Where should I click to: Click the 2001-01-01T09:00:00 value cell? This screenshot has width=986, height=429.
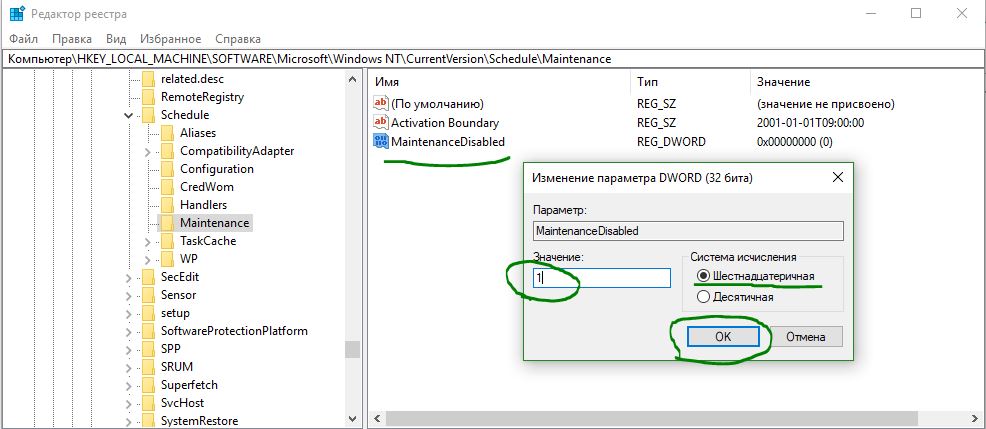[x=810, y=122]
